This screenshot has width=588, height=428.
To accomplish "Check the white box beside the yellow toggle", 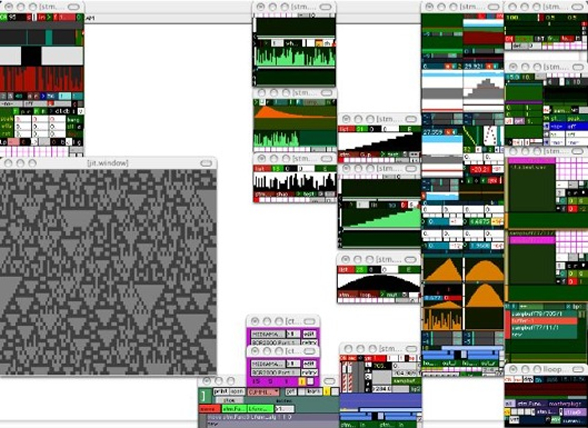I will [x=310, y=381].
